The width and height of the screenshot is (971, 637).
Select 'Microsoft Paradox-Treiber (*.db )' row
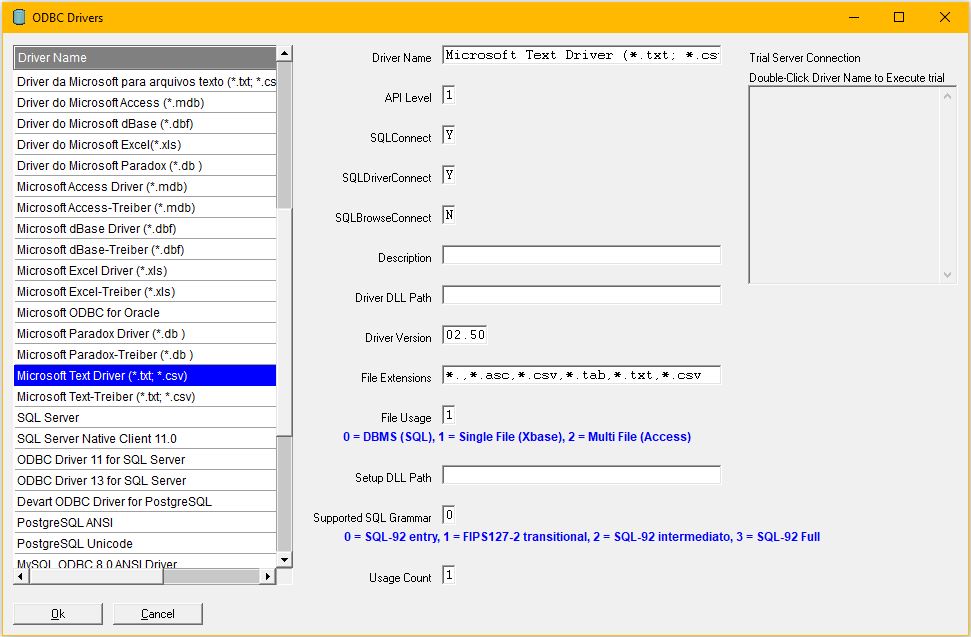145,355
